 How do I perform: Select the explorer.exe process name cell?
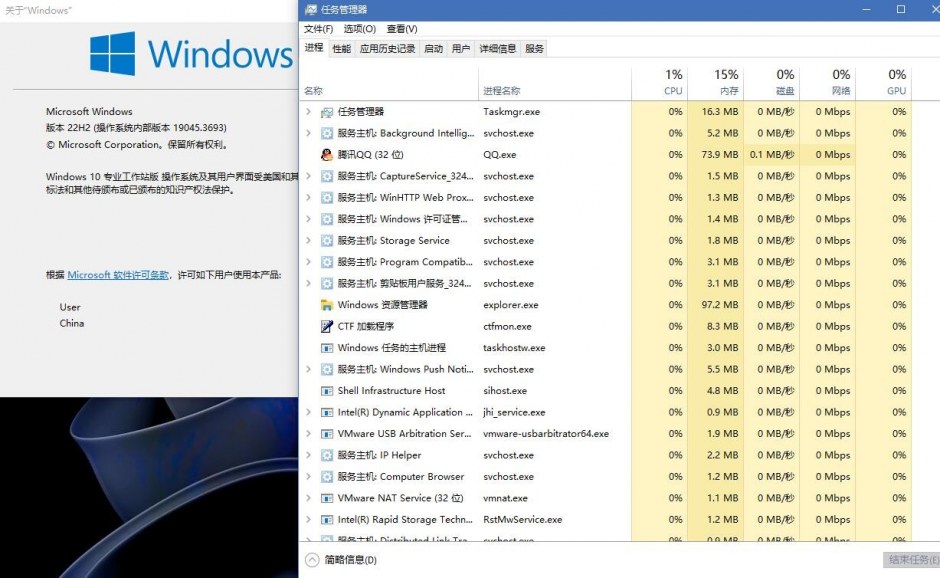[511, 305]
